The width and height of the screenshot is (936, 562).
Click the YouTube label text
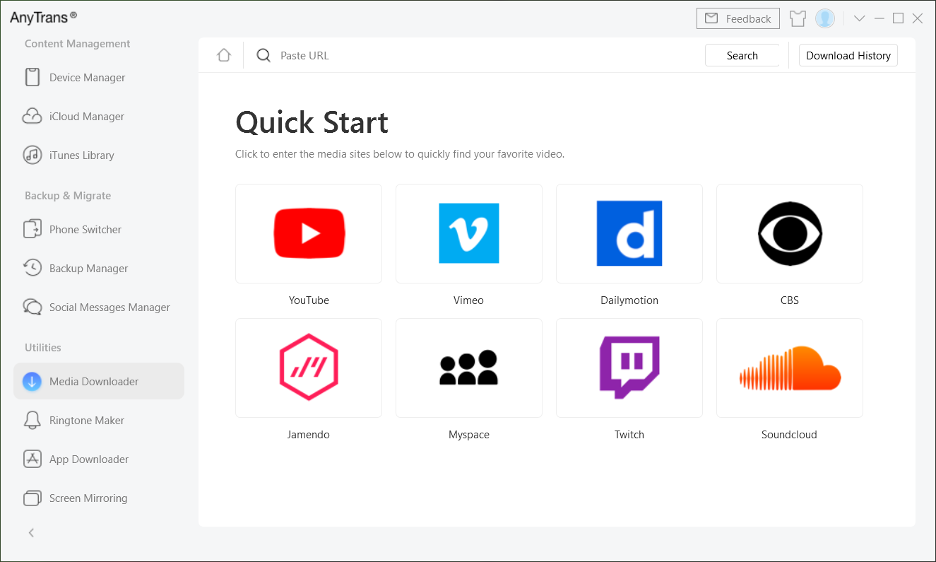(309, 300)
